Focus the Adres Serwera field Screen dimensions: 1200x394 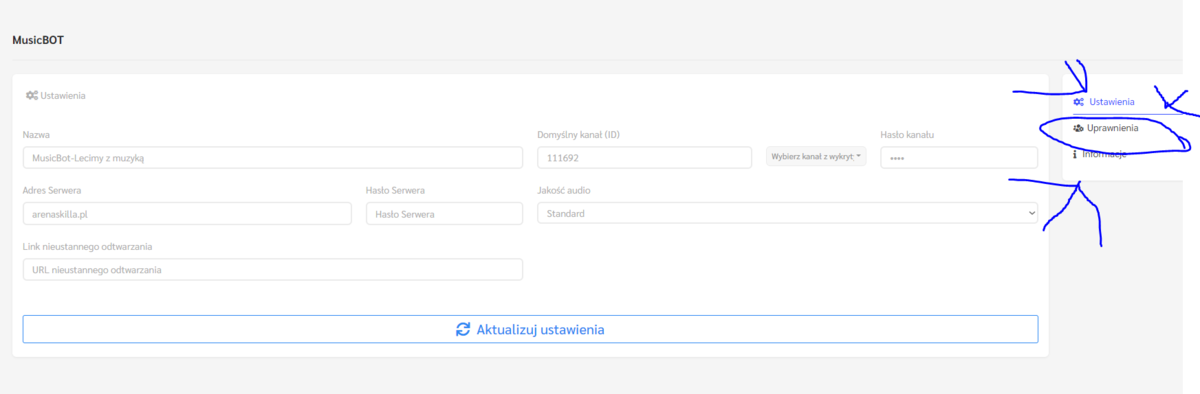187,213
